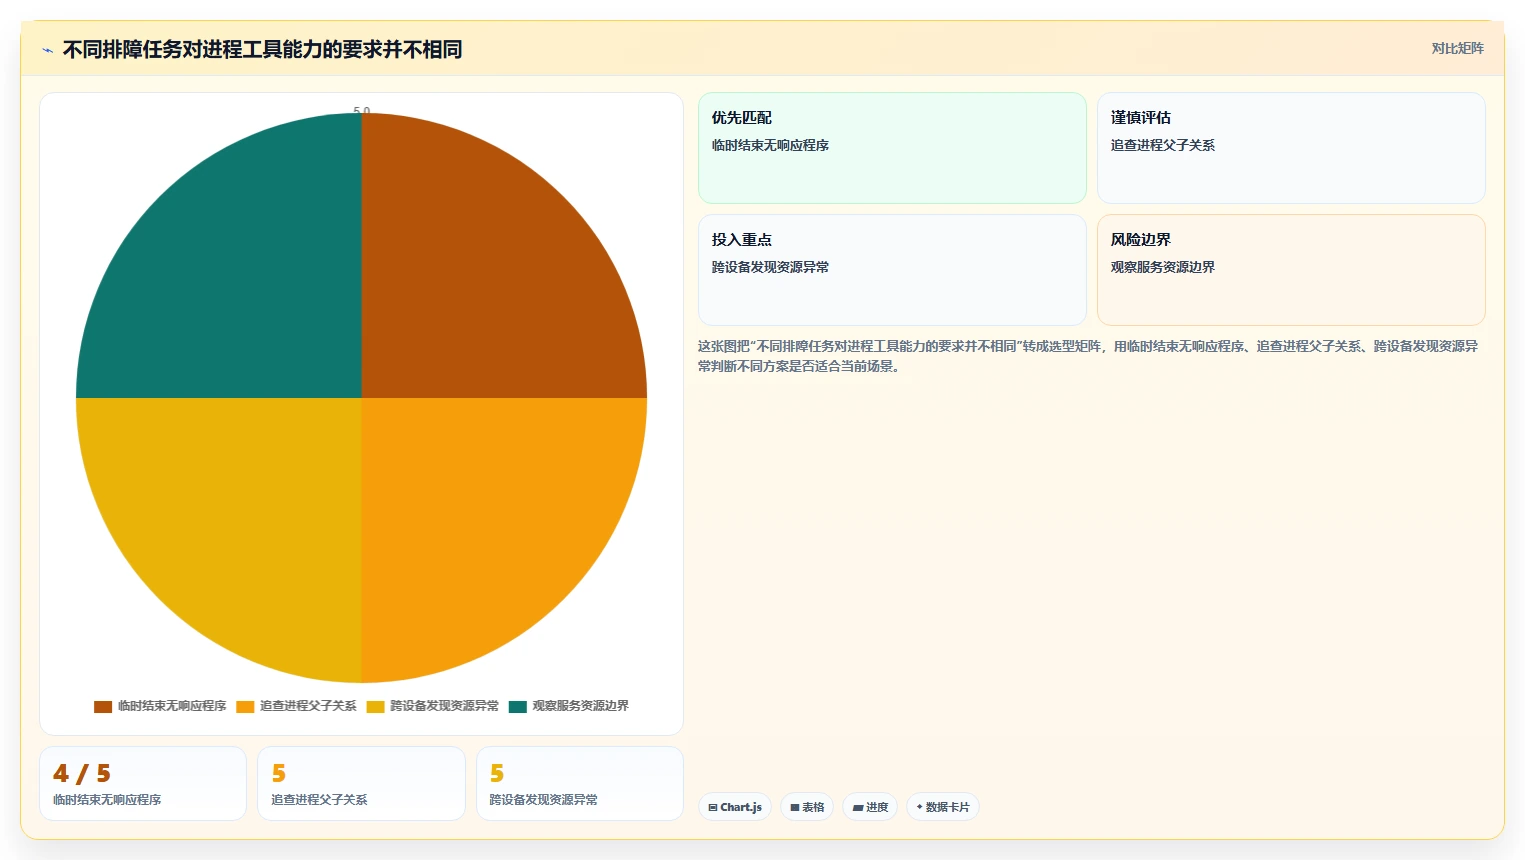Click legend label 追查进程父子关系

pyautogui.click(x=308, y=706)
